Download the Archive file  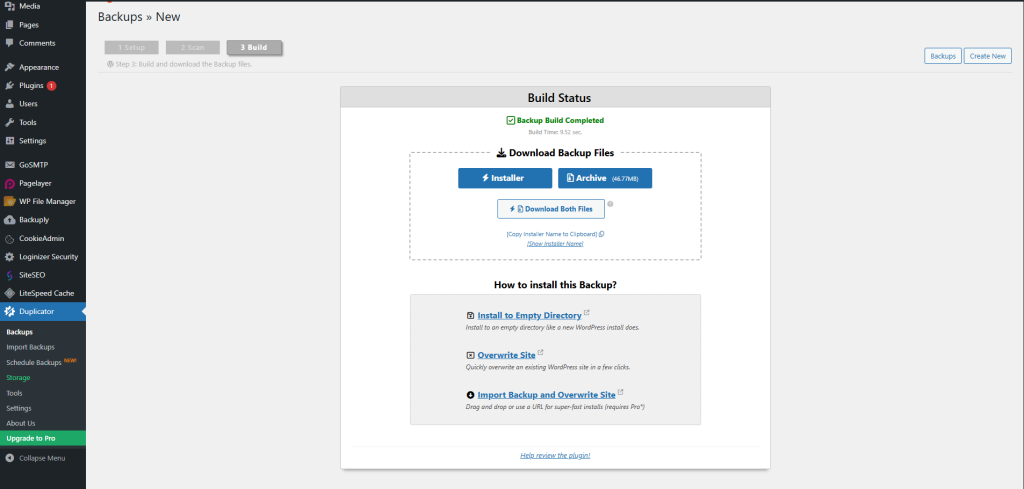[605, 178]
